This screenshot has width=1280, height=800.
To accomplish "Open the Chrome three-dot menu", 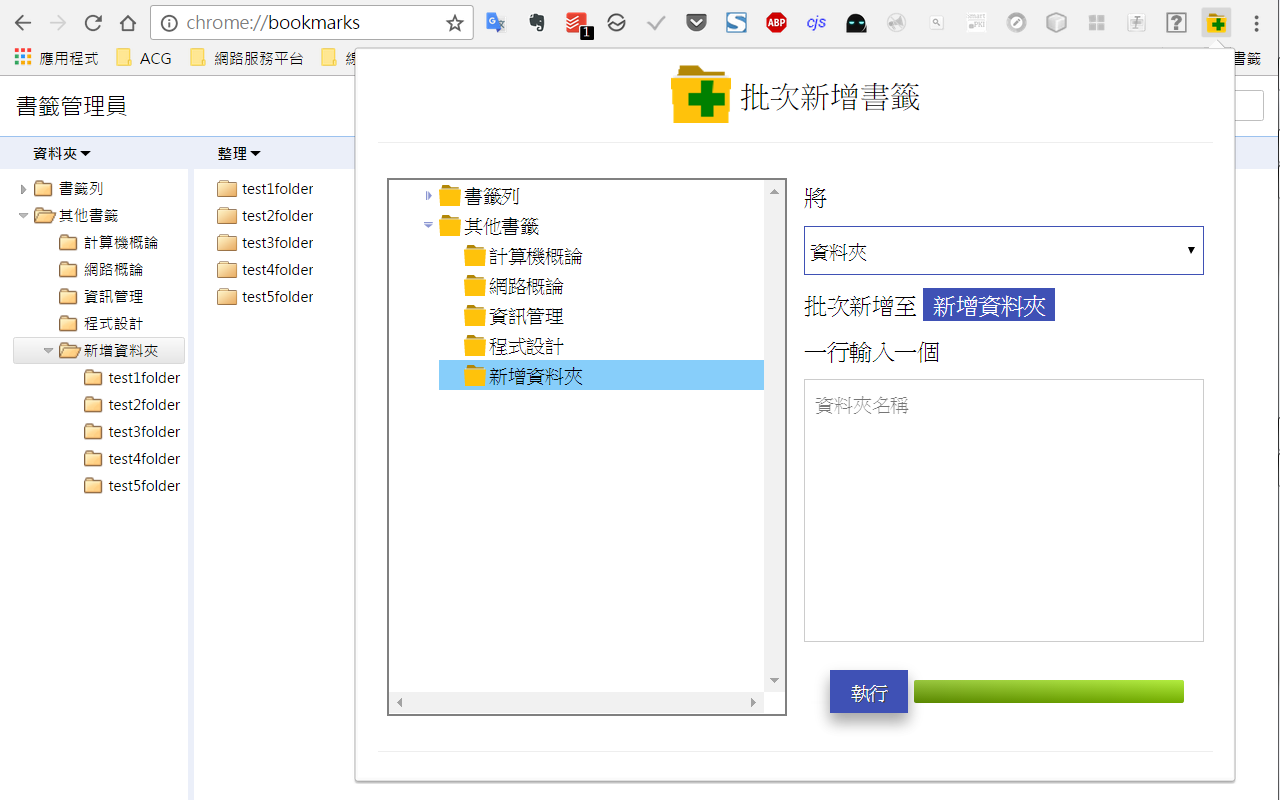I will tap(1256, 23).
